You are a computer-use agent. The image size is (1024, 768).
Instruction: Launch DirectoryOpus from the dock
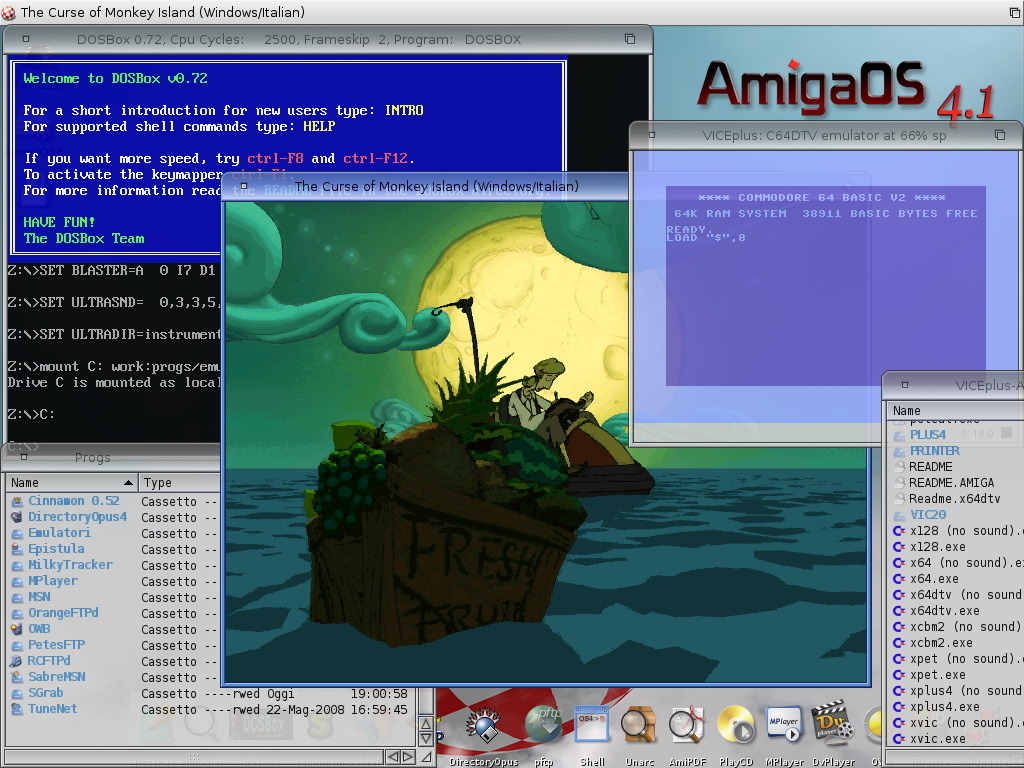pyautogui.click(x=484, y=729)
